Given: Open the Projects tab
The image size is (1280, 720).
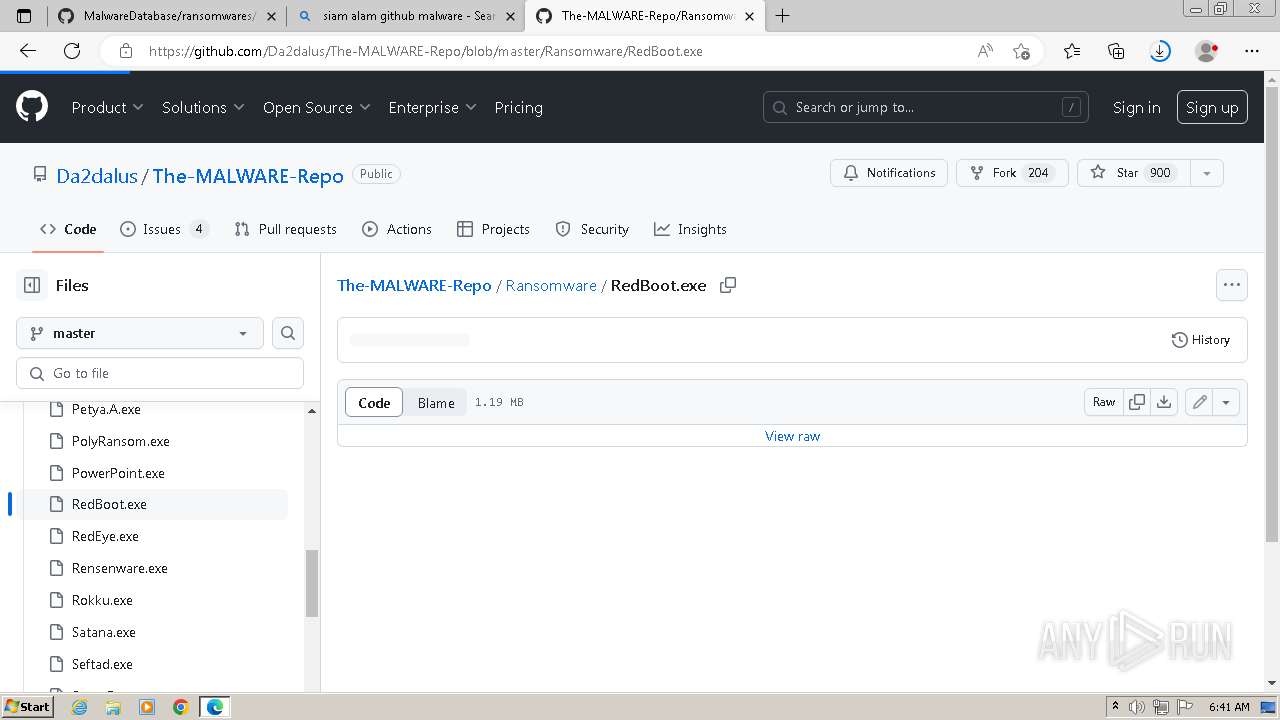Looking at the screenshot, I should [493, 229].
